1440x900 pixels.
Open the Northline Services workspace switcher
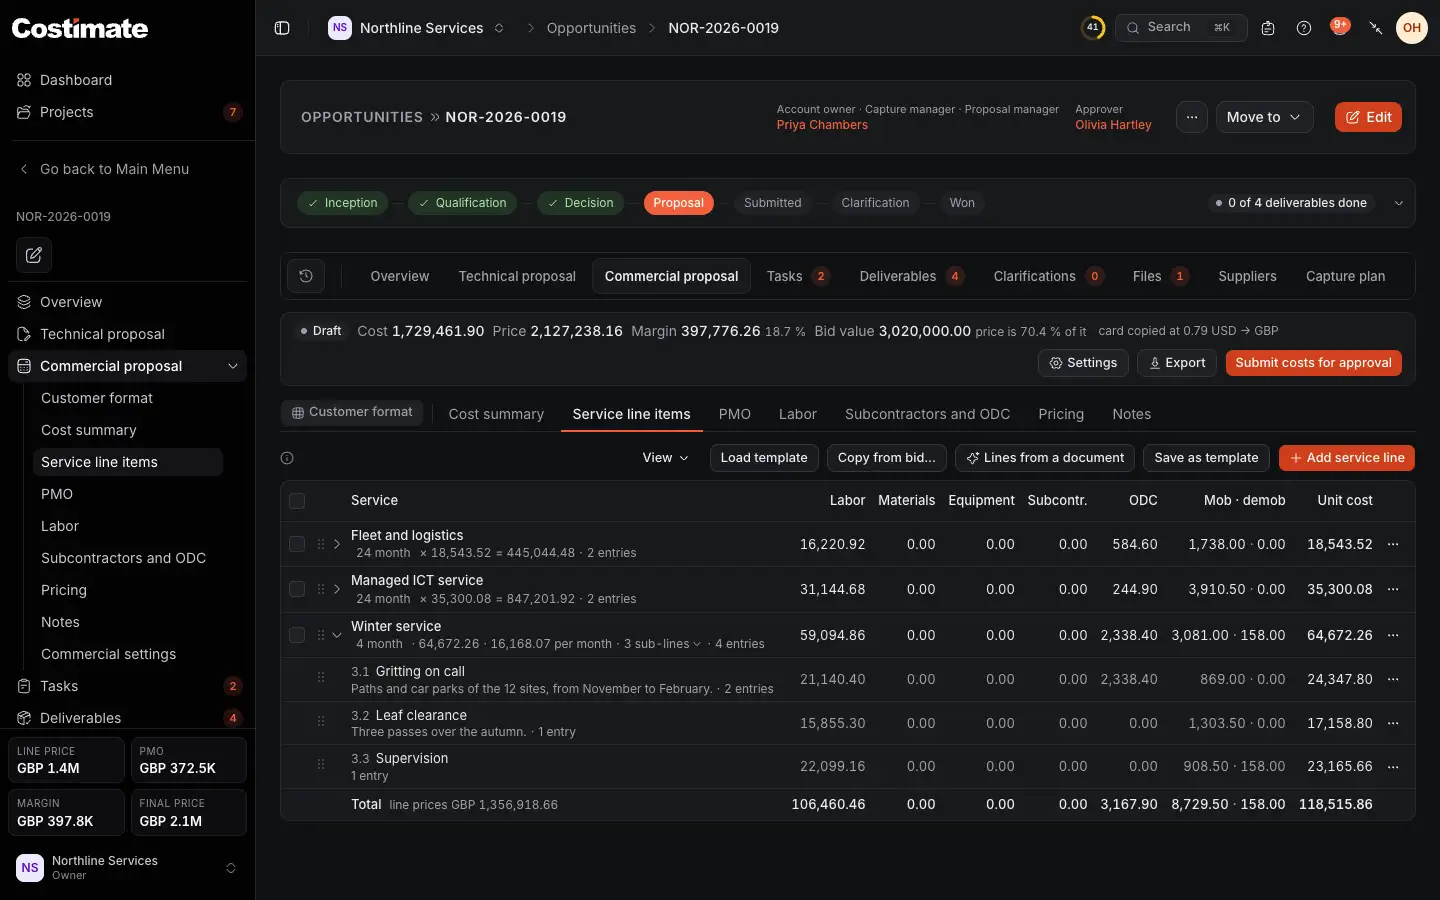click(417, 28)
